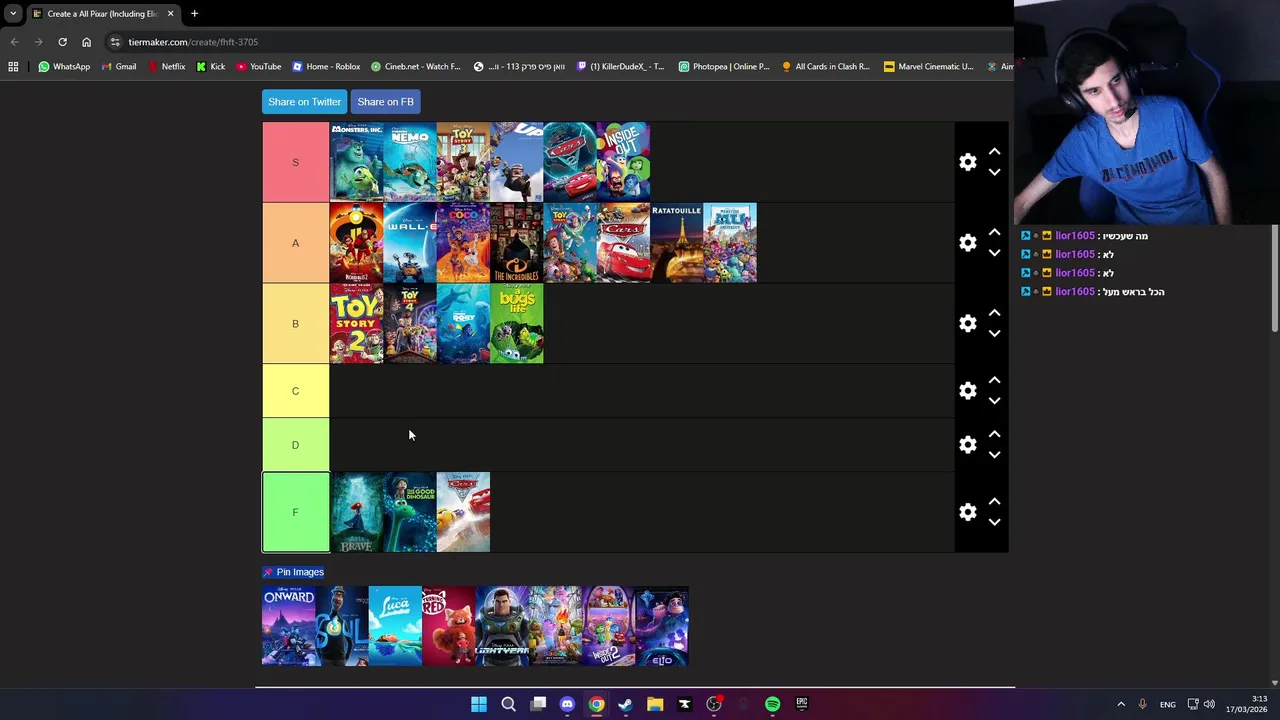1280x720 pixels.
Task: Open settings gear for the F tier row
Action: click(967, 512)
